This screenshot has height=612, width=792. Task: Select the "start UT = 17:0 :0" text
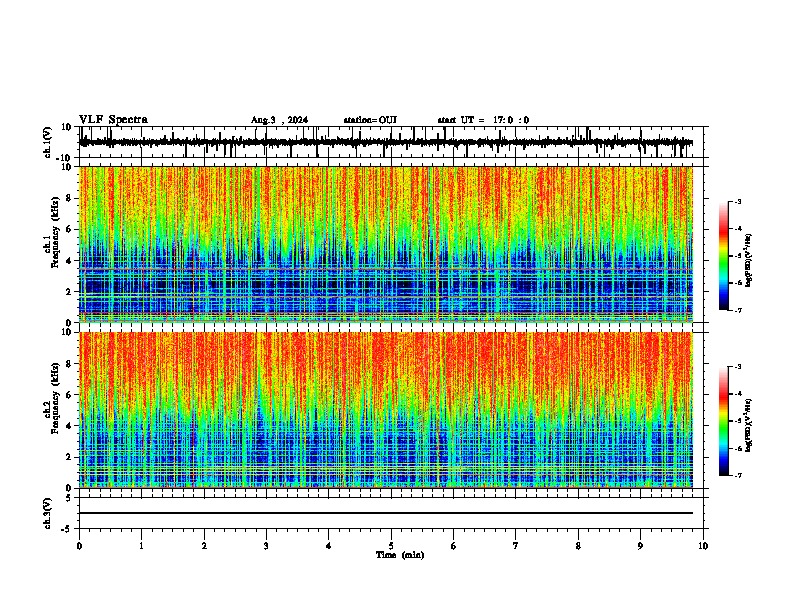(483, 120)
